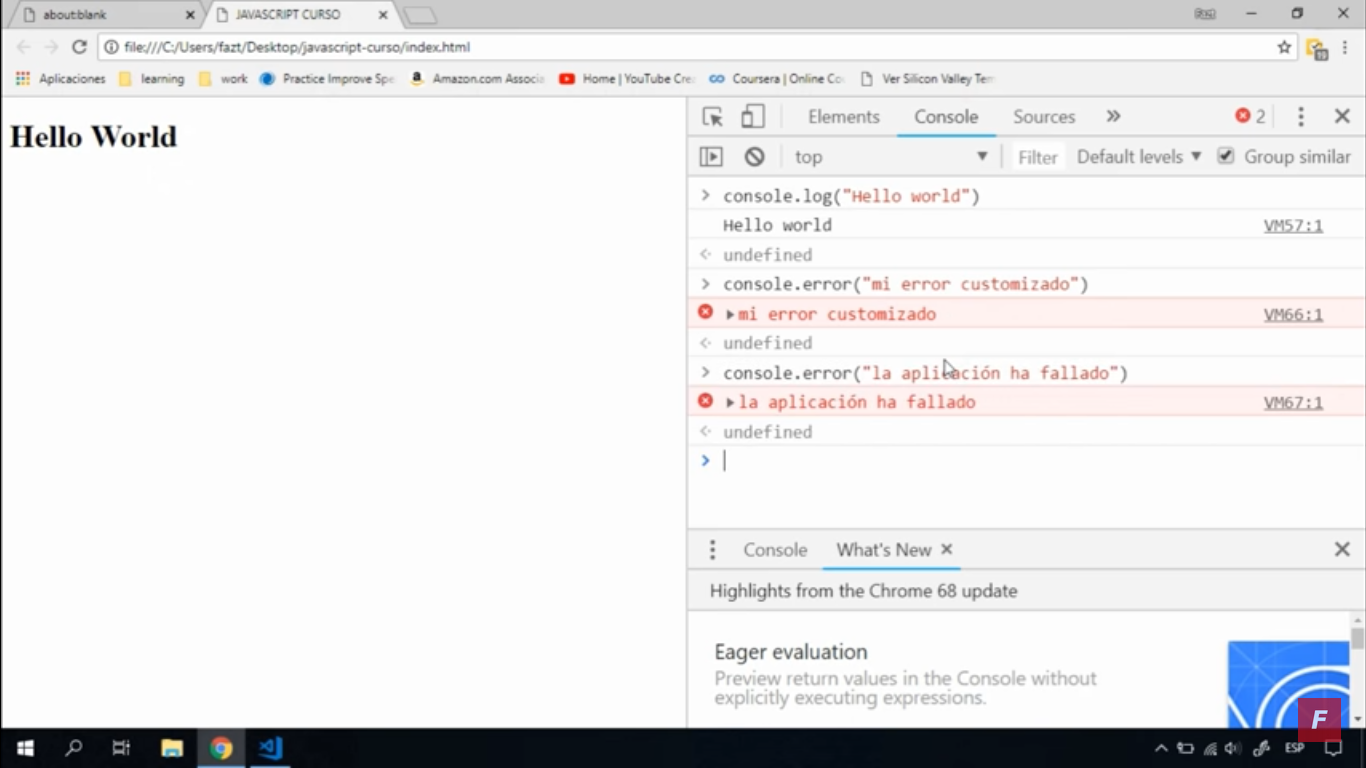Open a new browser tab
The width and height of the screenshot is (1366, 768).
(420, 15)
